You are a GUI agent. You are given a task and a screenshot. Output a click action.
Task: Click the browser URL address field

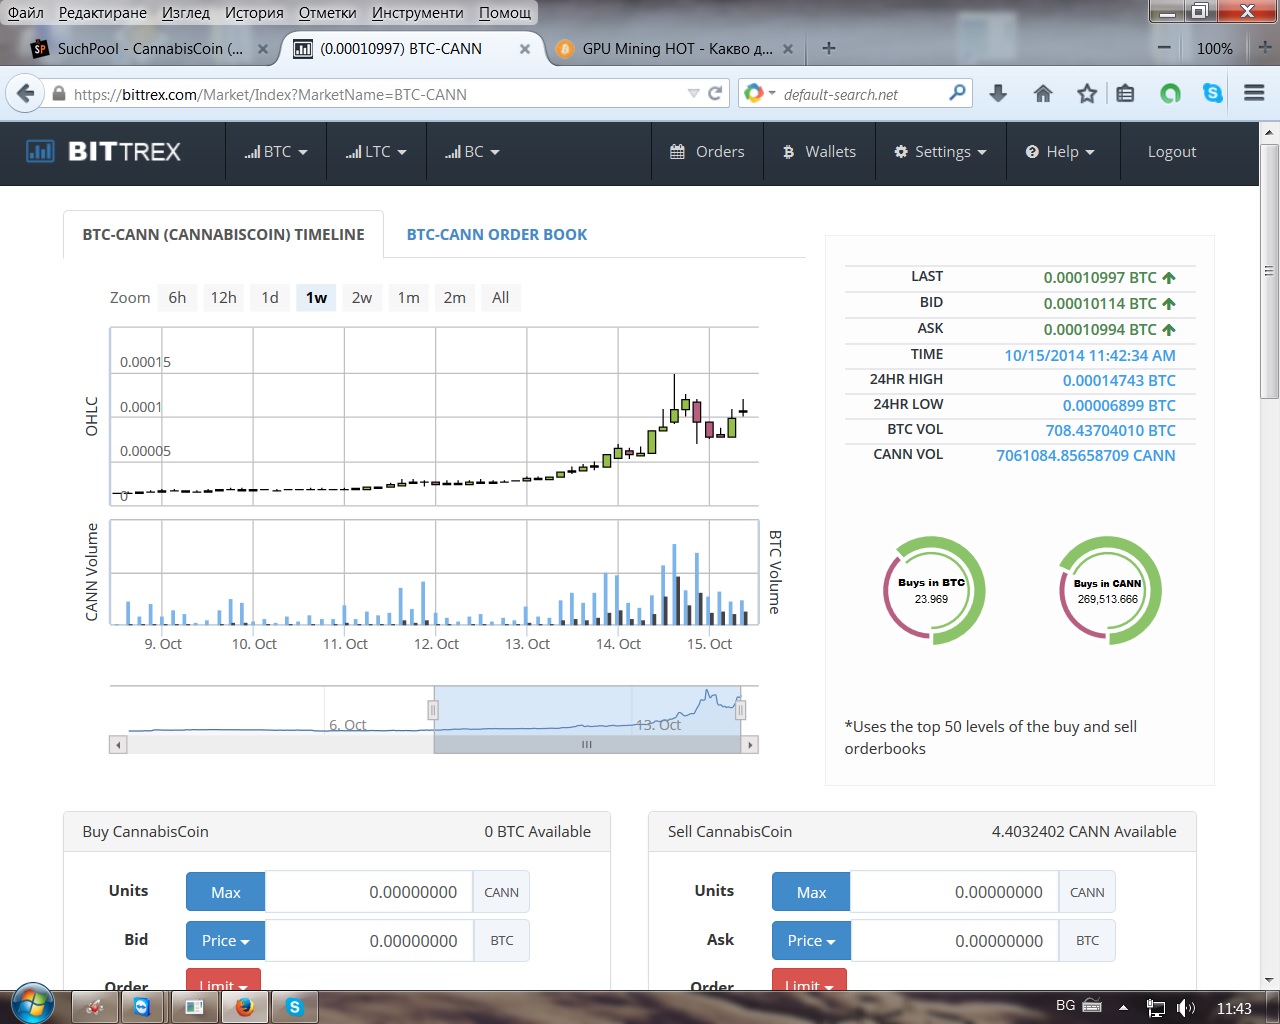[377, 94]
